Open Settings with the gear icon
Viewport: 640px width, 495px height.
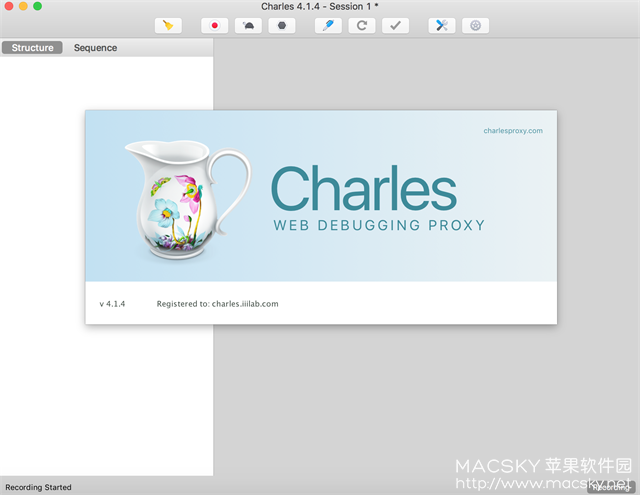475,26
